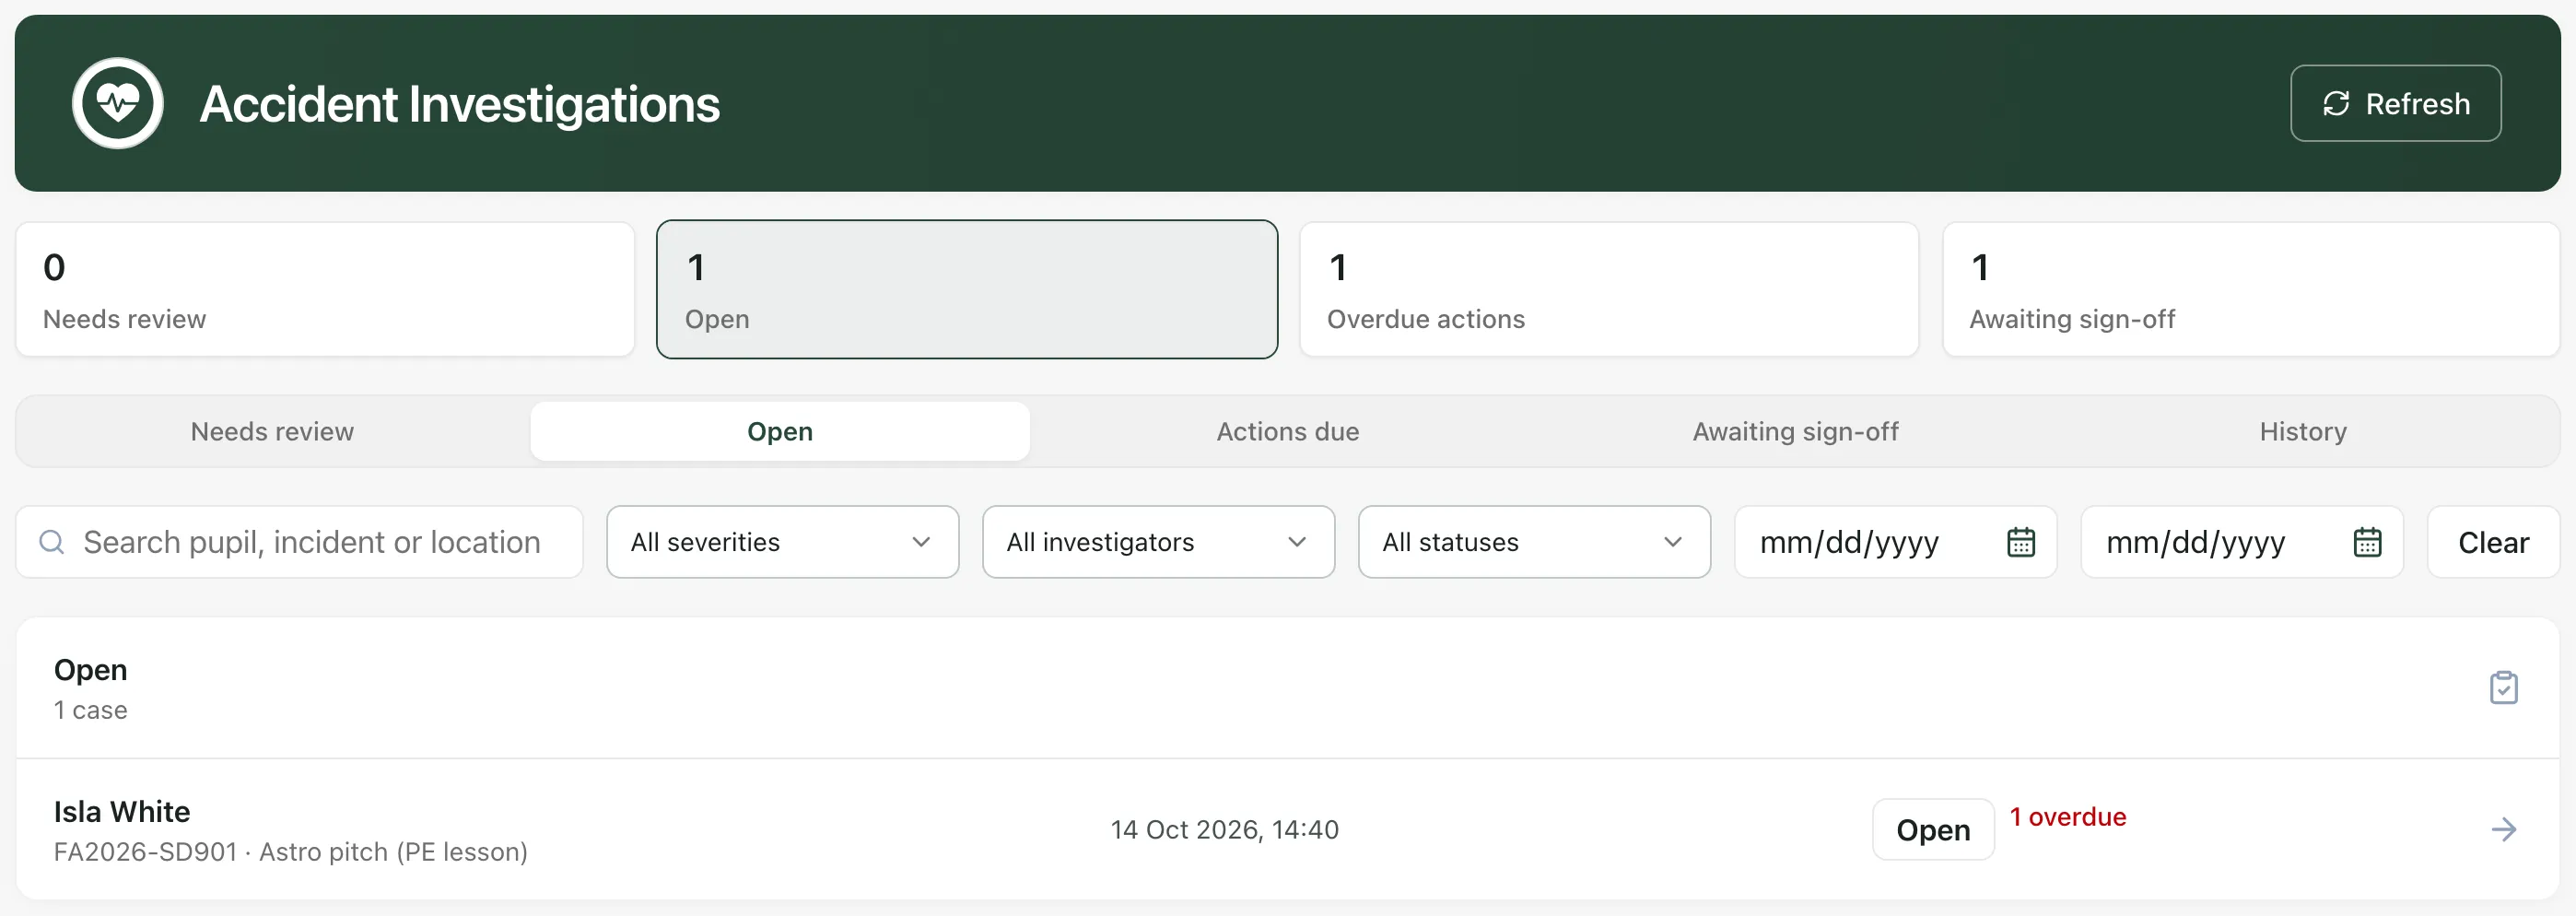Open the second date field calendar picker
Screen dimensions: 2576x916
(2367, 542)
